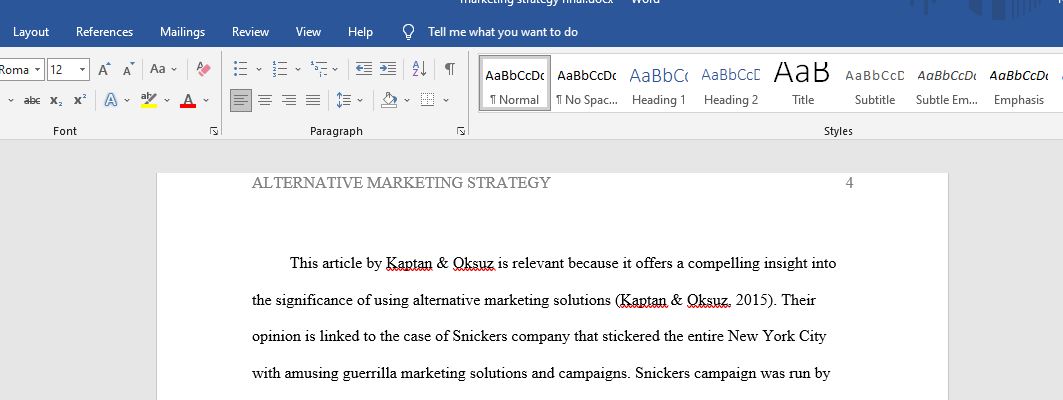
Task: Open highlight color dropdown arrow
Action: [x=167, y=100]
